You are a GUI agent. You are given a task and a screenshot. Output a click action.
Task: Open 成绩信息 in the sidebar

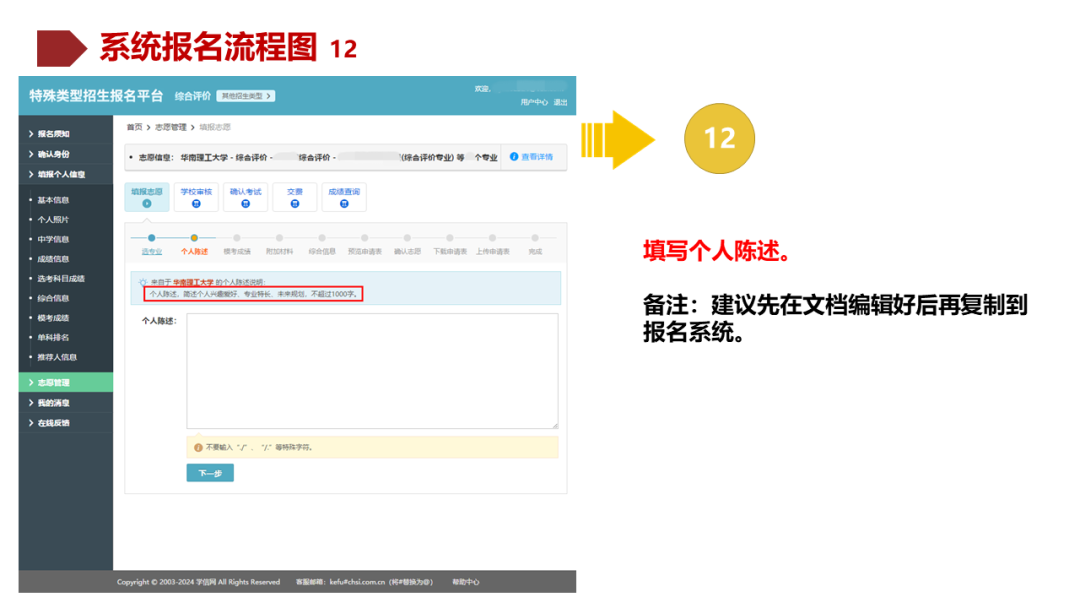point(53,260)
